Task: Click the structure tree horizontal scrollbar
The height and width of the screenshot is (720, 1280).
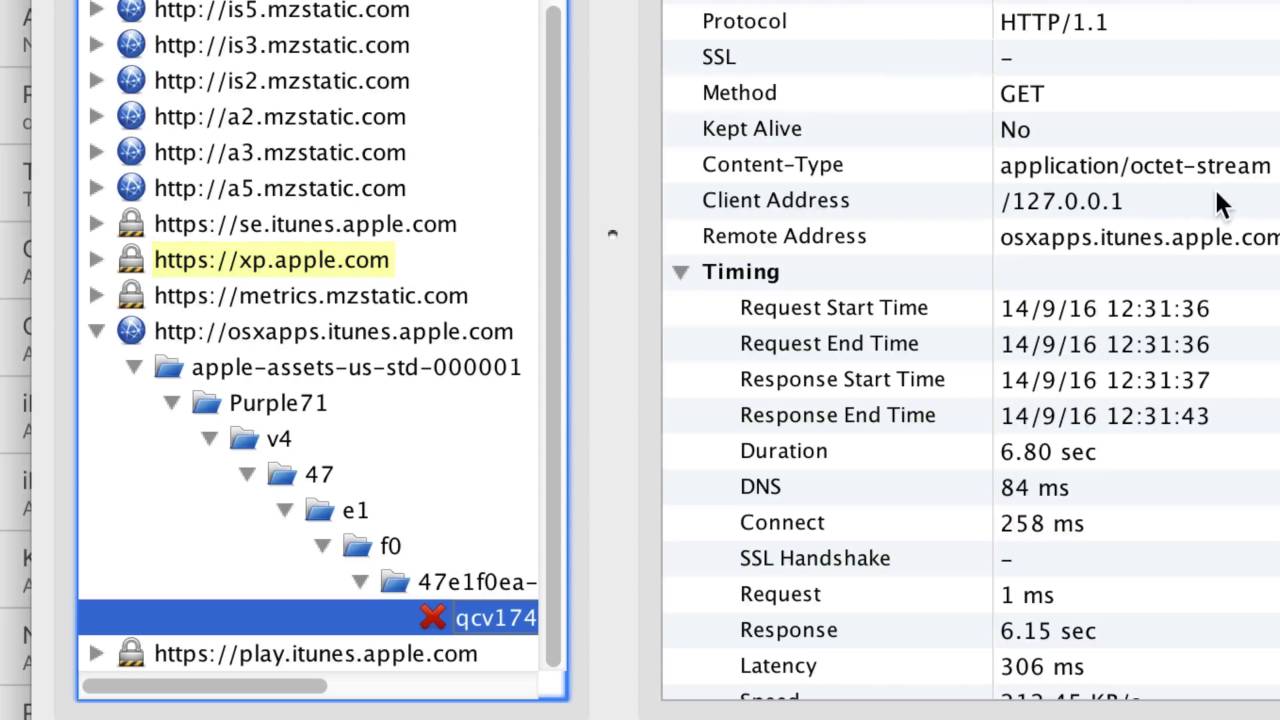Action: [204, 686]
